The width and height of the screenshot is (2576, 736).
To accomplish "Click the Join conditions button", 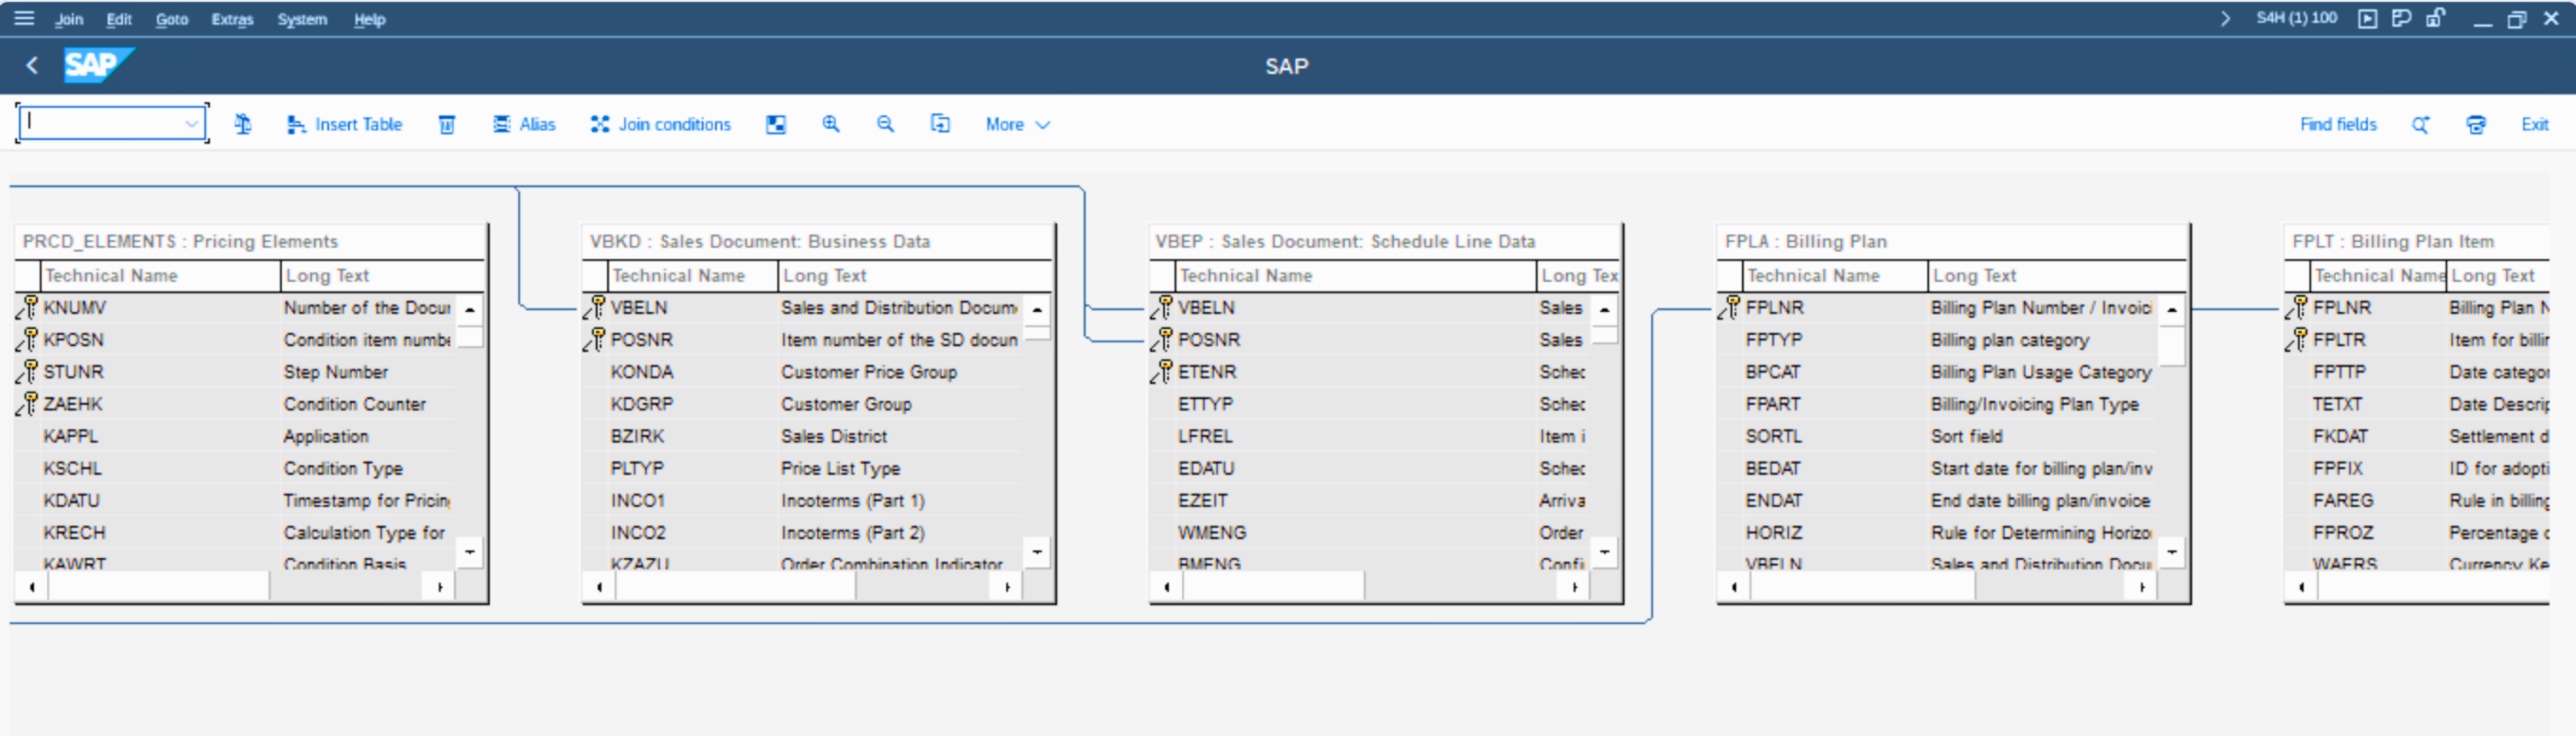I will pyautogui.click(x=661, y=124).
